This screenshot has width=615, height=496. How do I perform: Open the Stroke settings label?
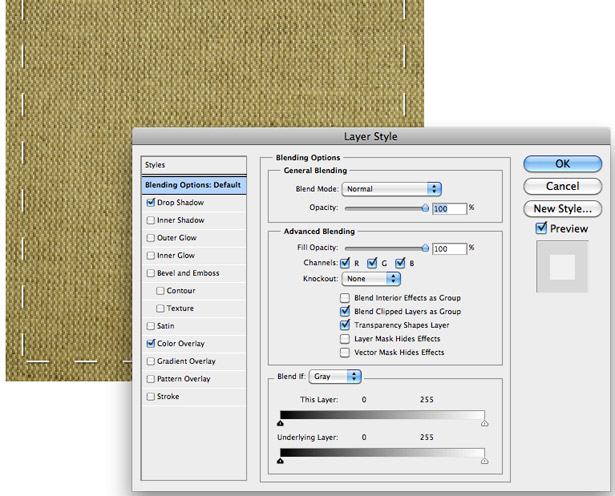[168, 396]
